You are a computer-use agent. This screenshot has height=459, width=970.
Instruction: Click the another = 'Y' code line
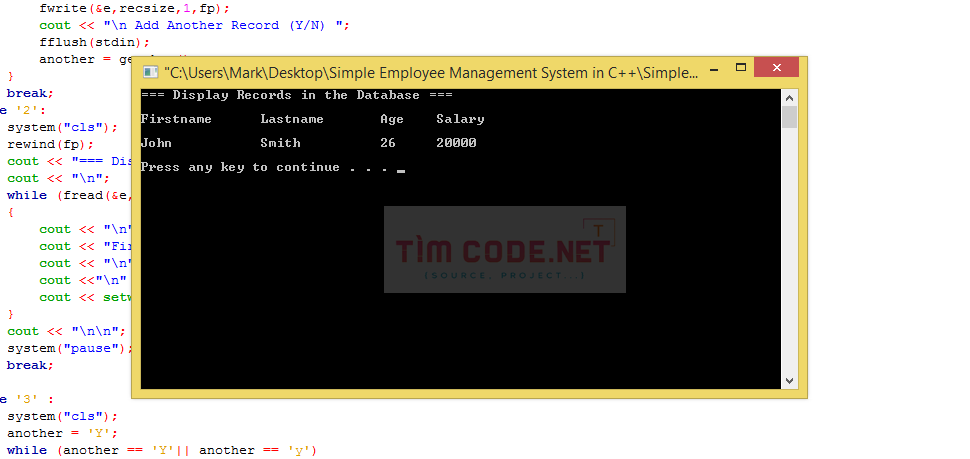click(x=62, y=433)
